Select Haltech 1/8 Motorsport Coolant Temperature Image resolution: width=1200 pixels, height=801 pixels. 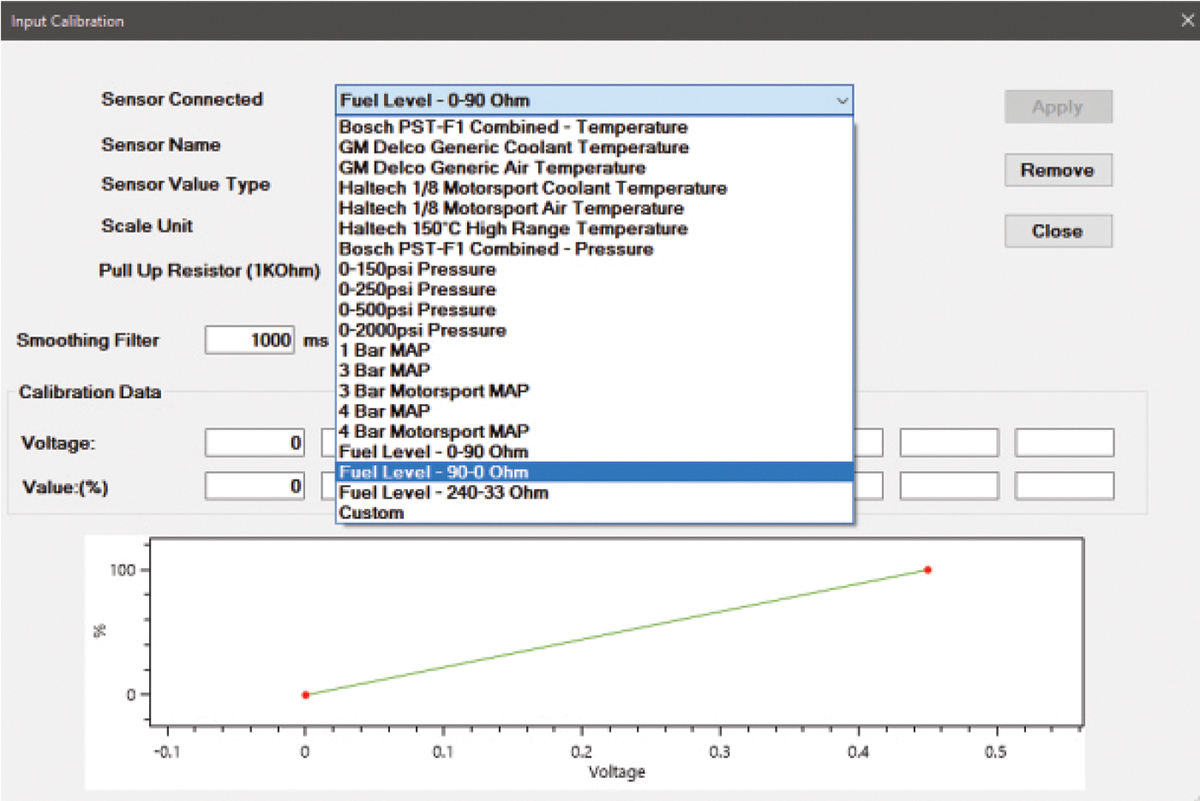(594, 188)
